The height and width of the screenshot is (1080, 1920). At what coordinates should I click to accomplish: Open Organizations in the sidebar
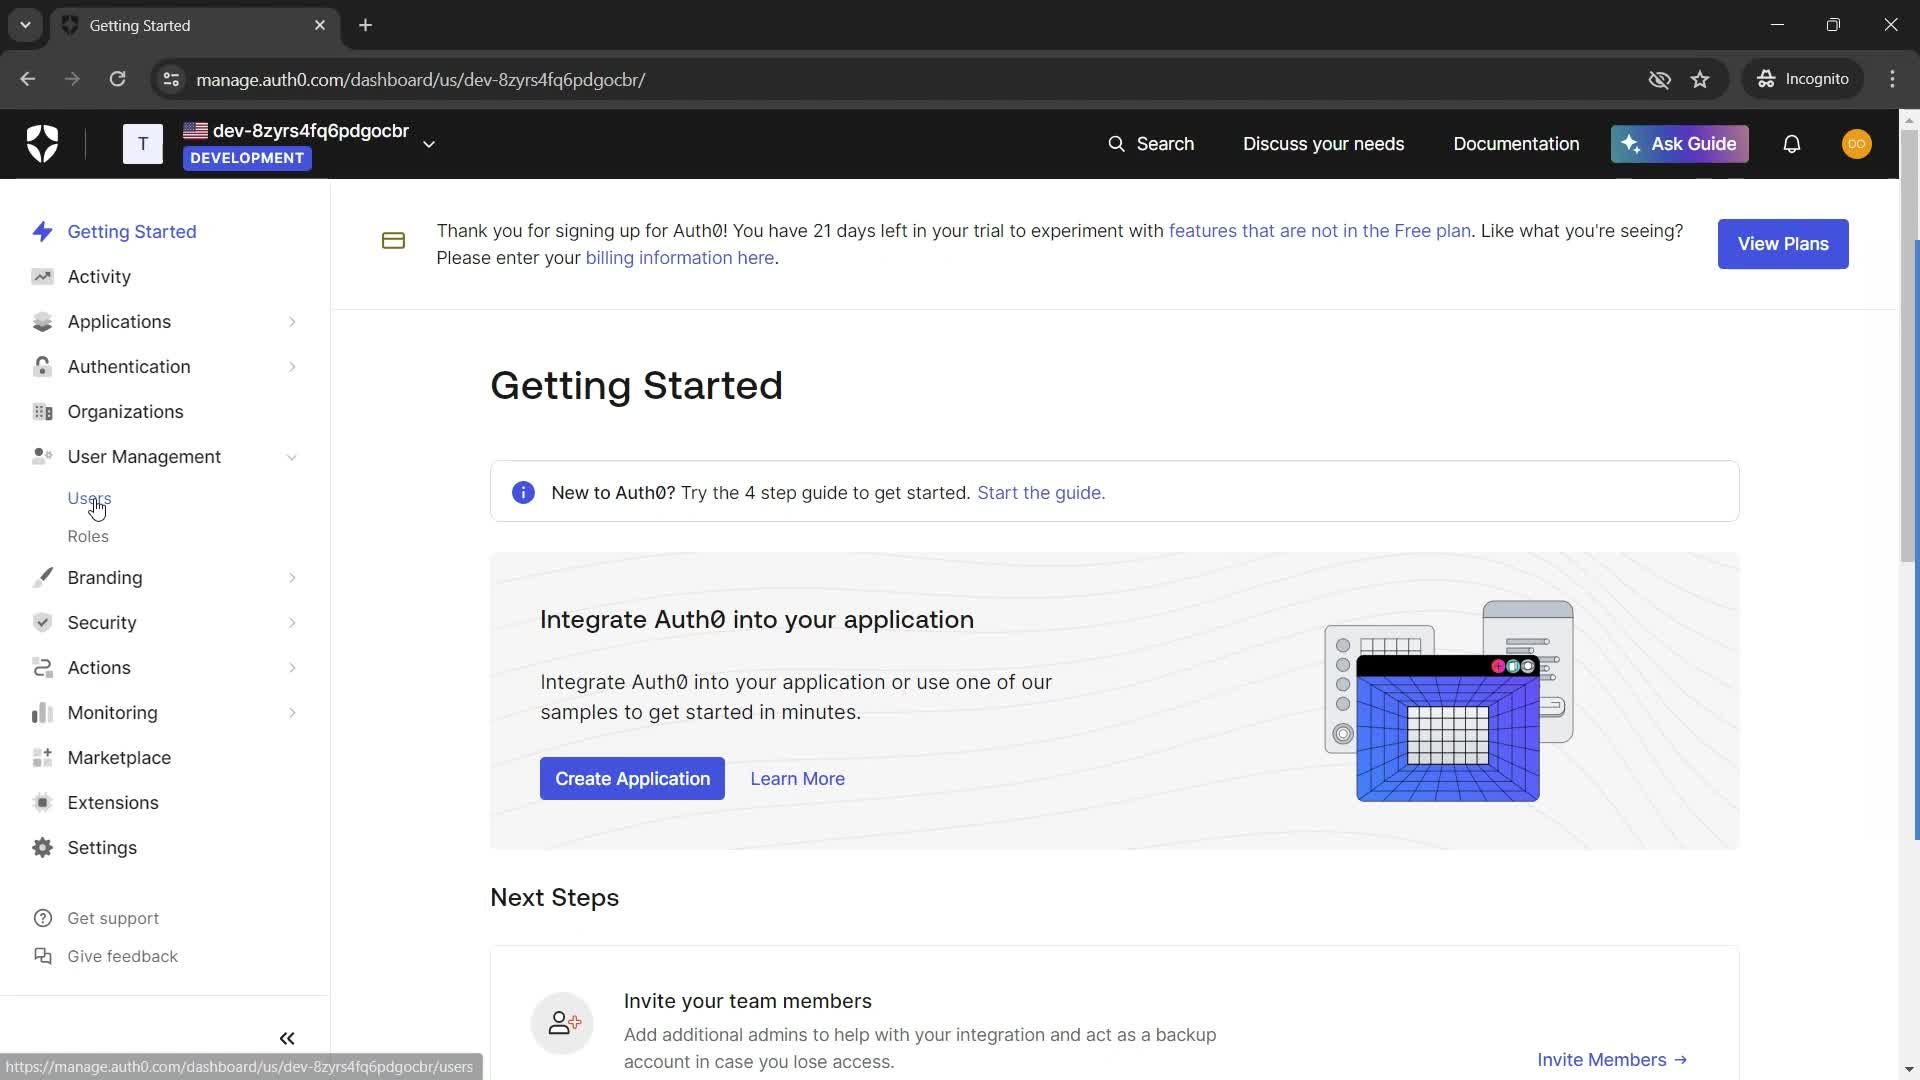(125, 412)
